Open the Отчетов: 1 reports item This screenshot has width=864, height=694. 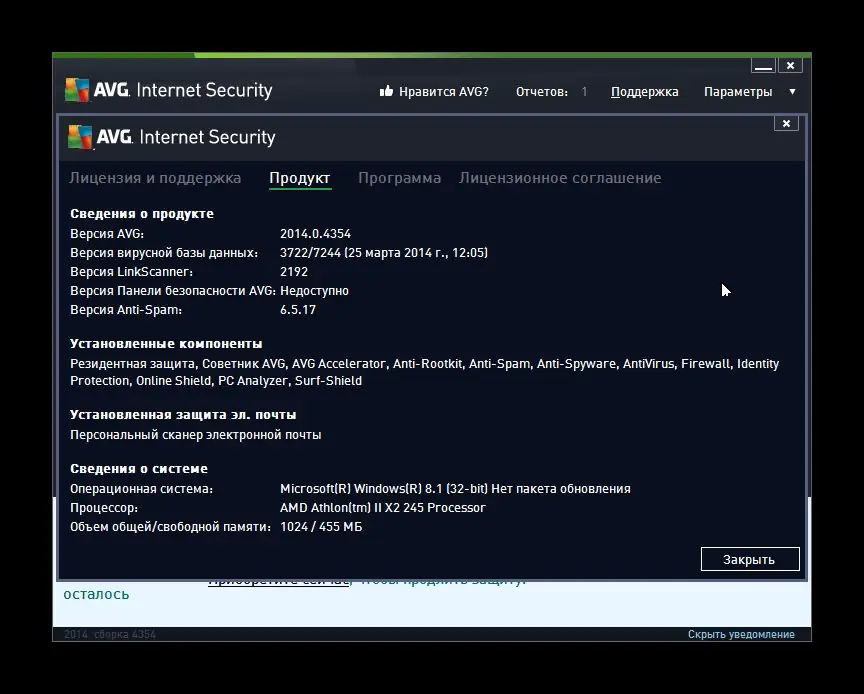(551, 92)
